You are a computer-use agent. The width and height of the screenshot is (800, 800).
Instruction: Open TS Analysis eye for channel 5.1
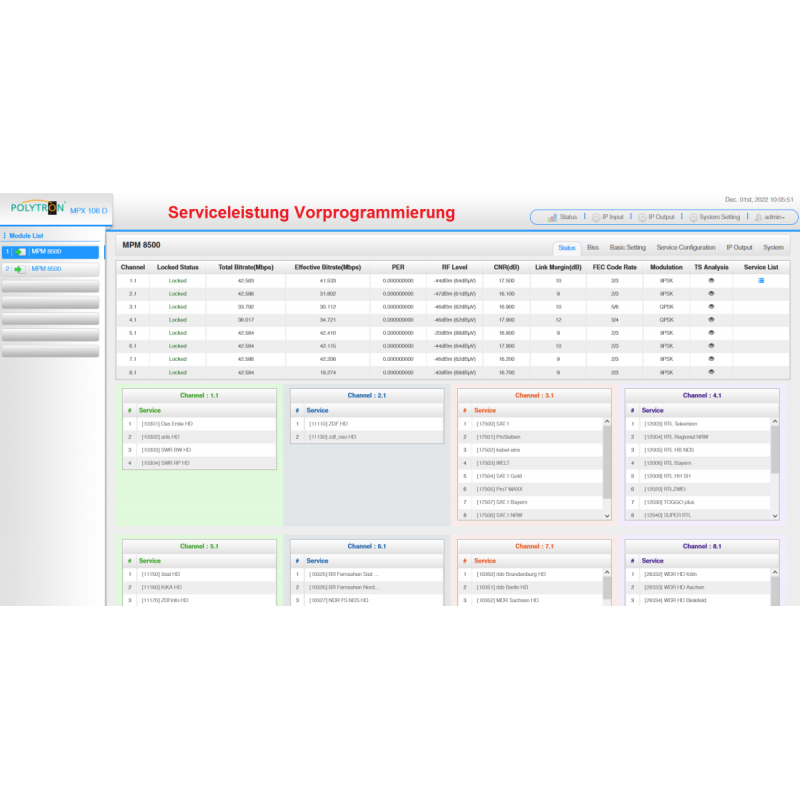pos(711,333)
